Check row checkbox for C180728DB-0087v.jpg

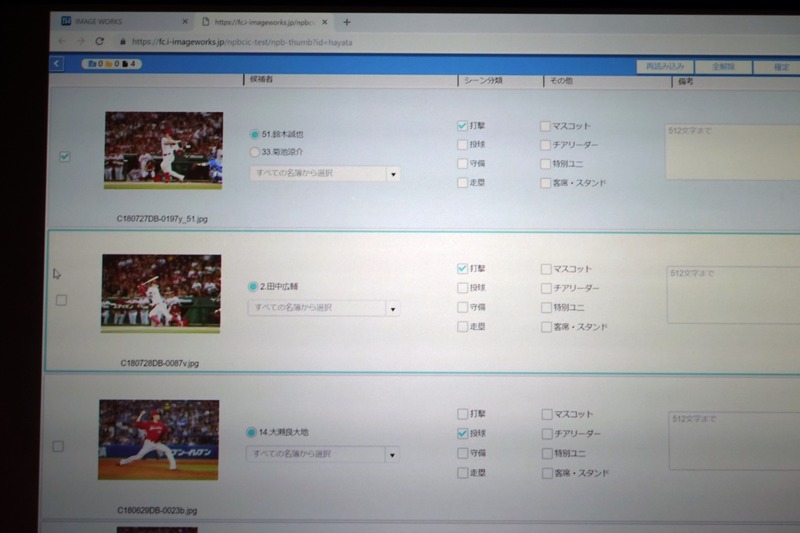pos(61,300)
